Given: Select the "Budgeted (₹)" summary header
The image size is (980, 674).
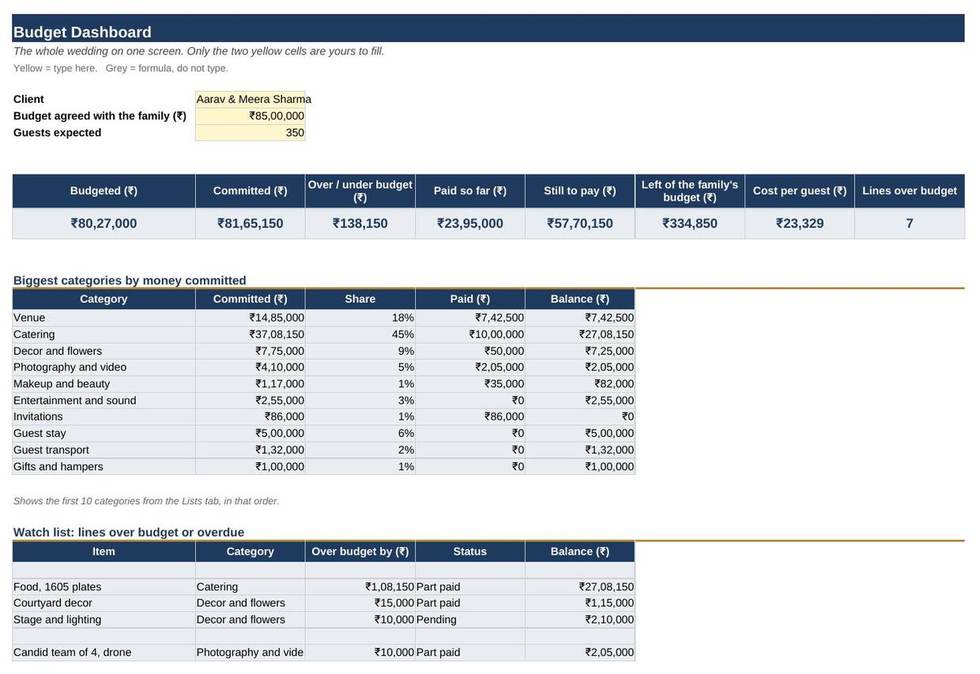Looking at the screenshot, I should 104,191.
